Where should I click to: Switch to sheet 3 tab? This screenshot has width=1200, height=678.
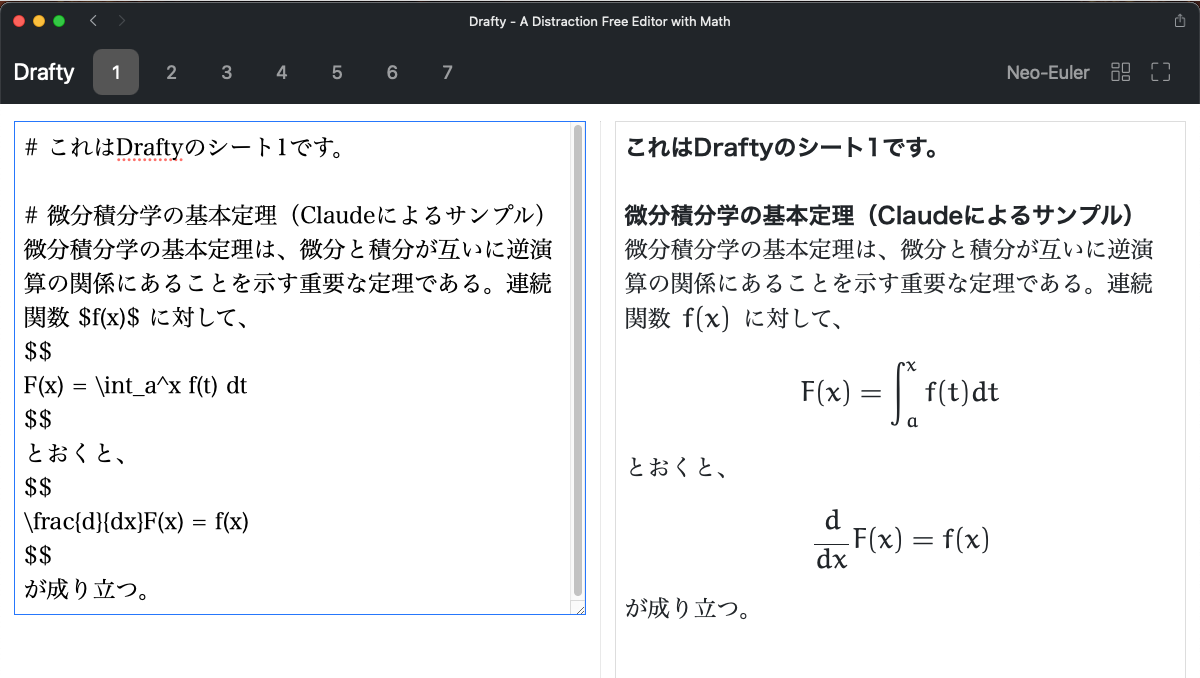(x=227, y=72)
